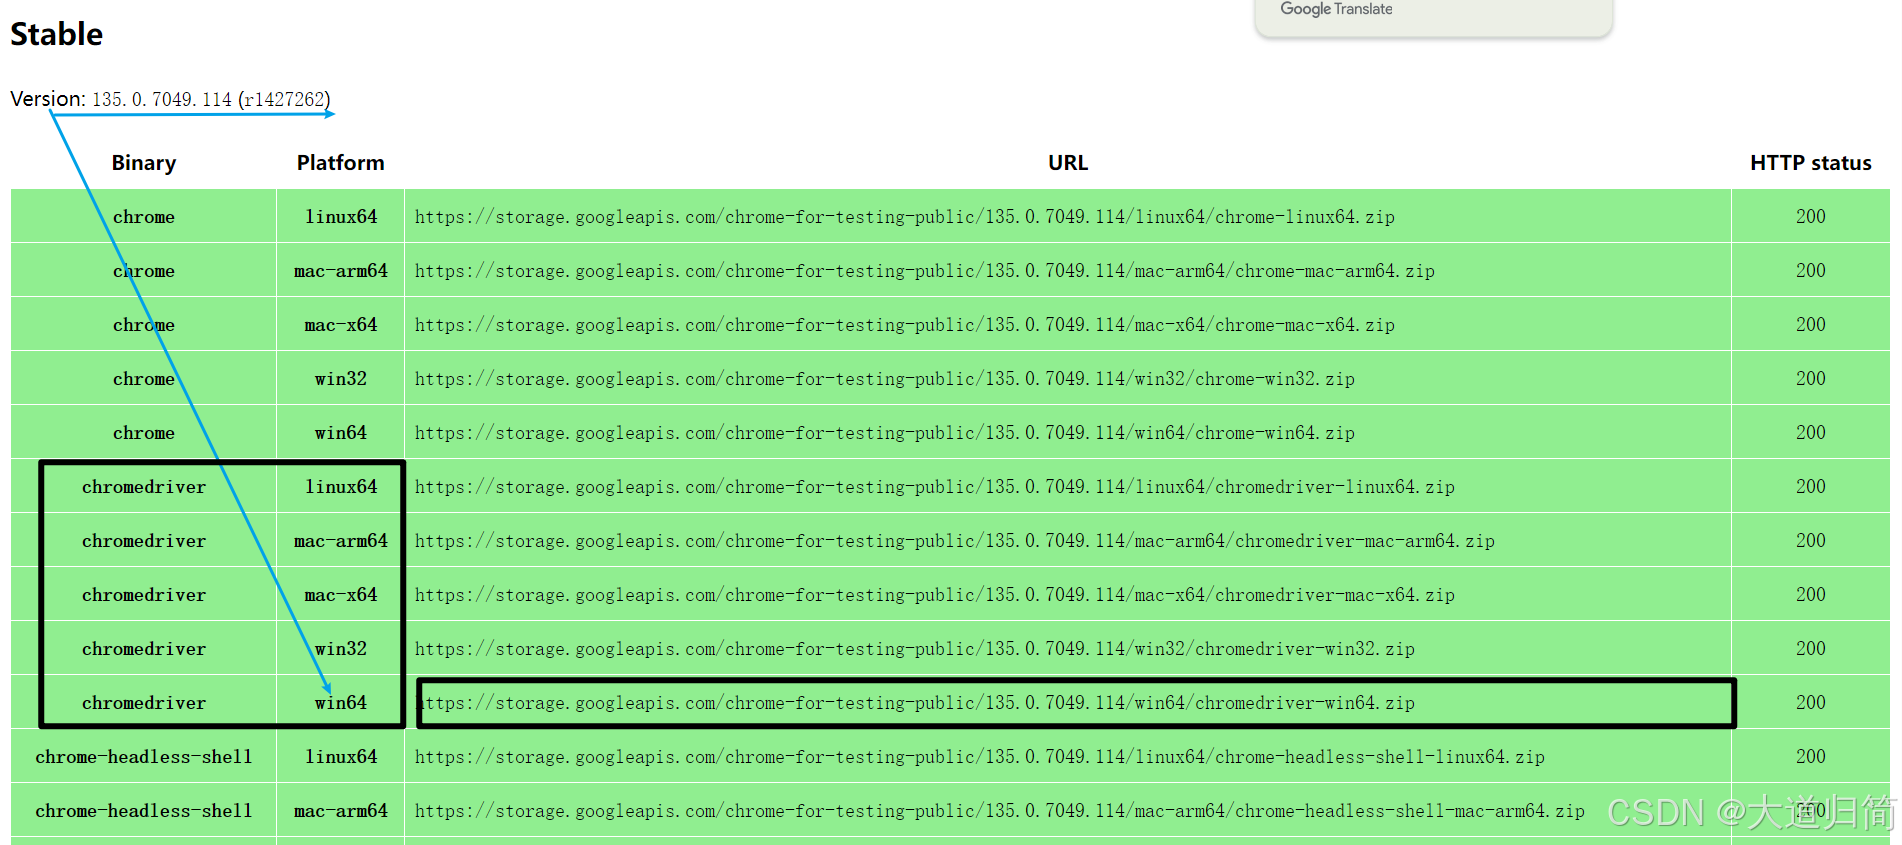
Task: Click the chrome mac-x64 zip URL
Action: [x=904, y=325]
